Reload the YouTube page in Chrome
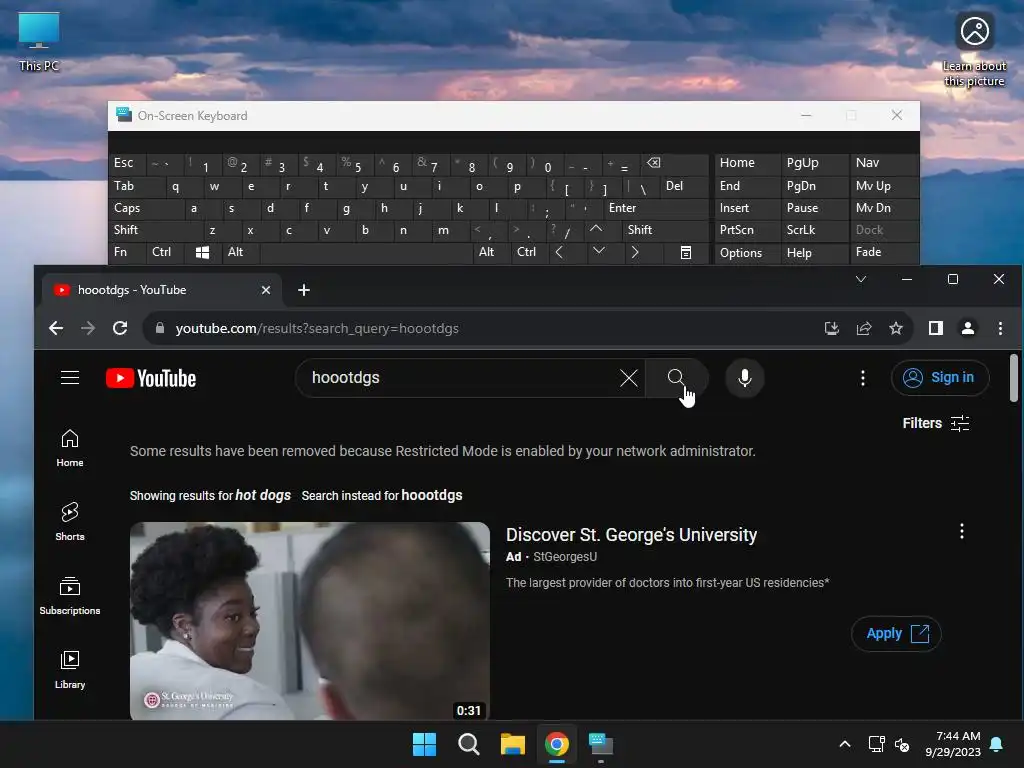Viewport: 1024px width, 768px height. click(x=120, y=328)
